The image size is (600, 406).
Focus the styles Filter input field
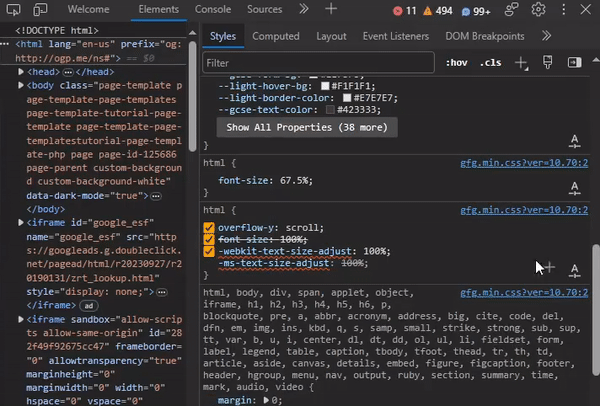pyautogui.click(x=318, y=63)
